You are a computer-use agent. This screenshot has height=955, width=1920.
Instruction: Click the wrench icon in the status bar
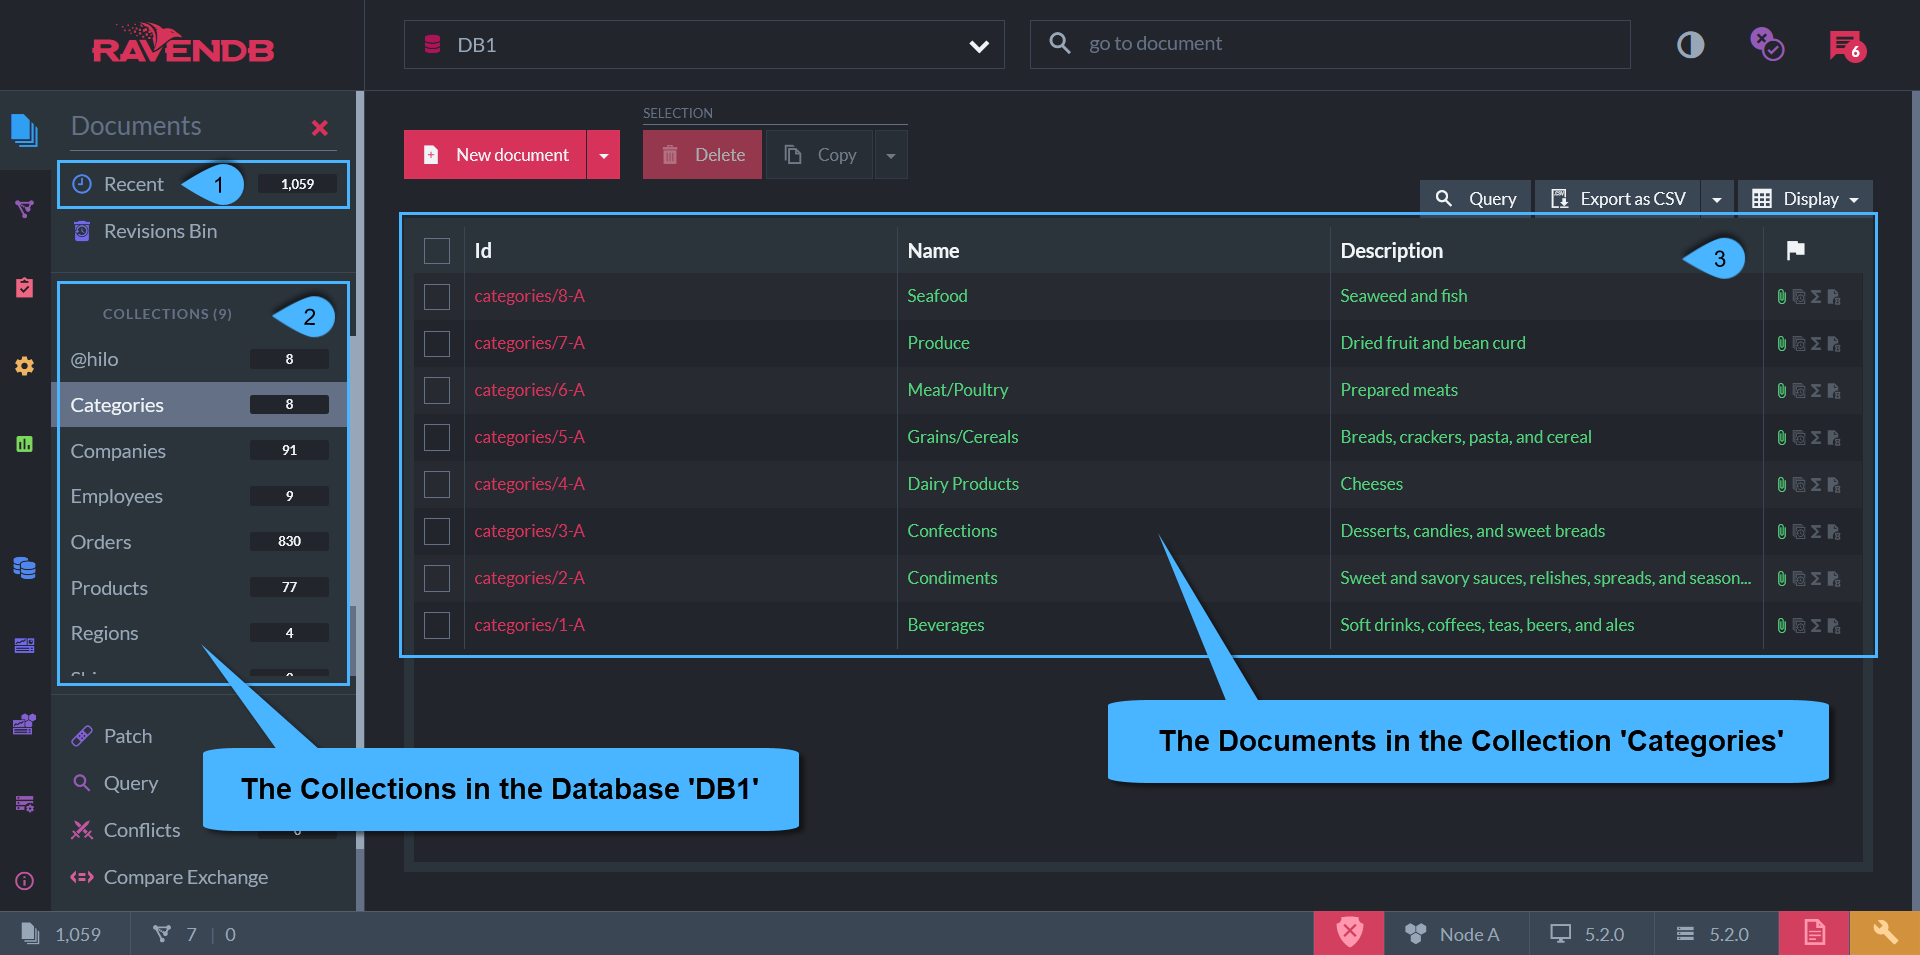(x=1885, y=933)
